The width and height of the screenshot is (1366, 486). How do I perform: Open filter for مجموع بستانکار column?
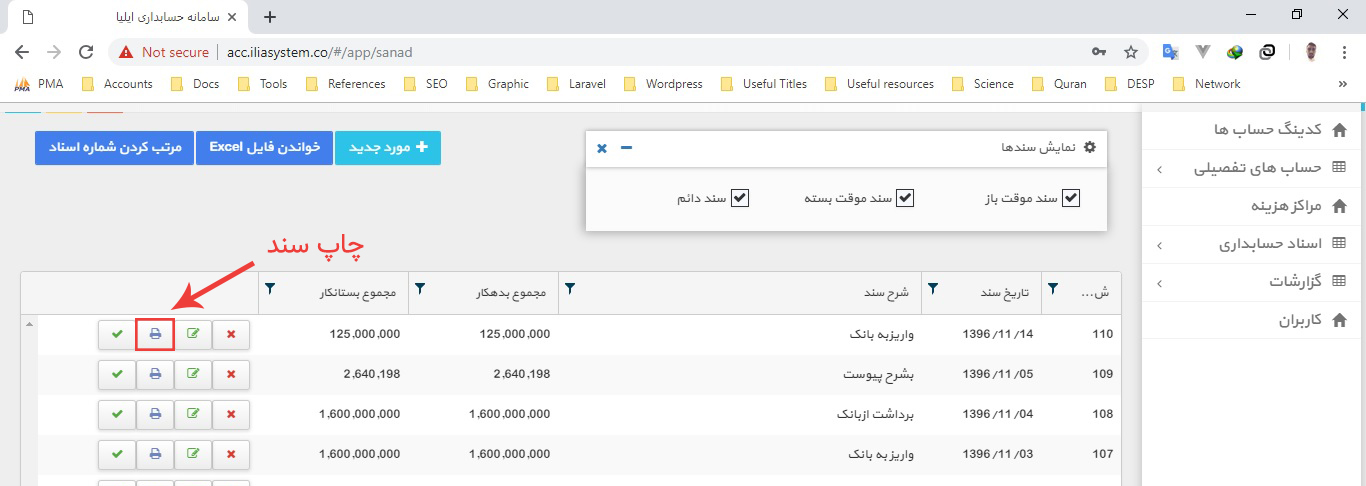pyautogui.click(x=271, y=289)
